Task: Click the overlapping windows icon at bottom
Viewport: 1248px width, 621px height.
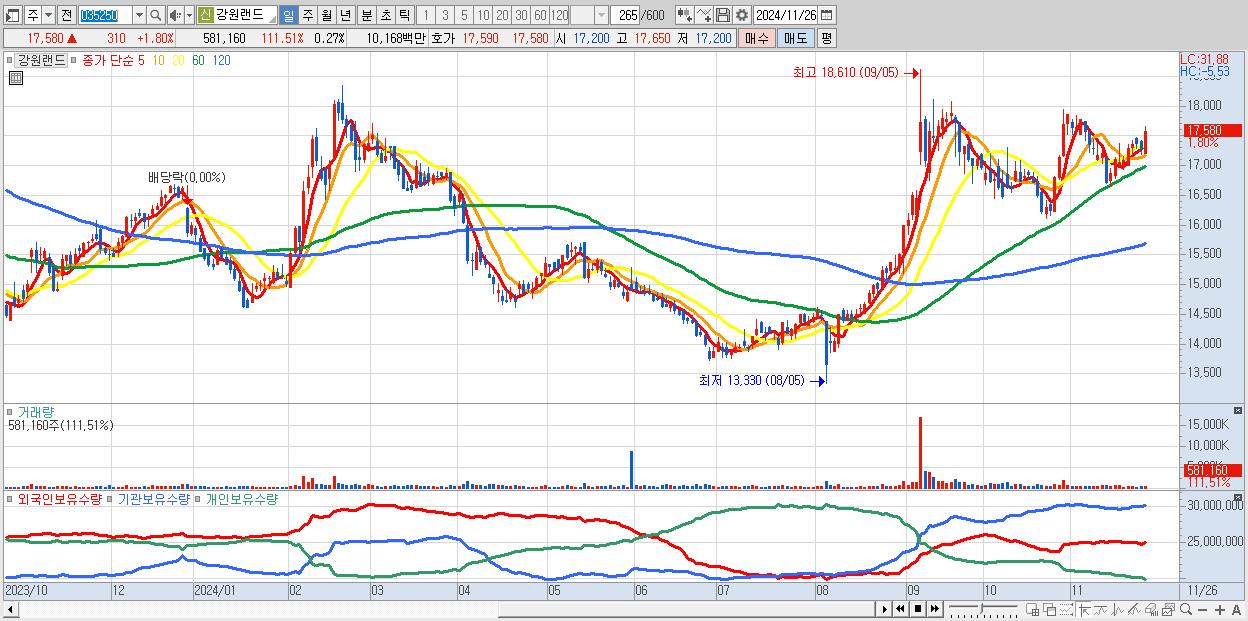Action: coord(1050,609)
